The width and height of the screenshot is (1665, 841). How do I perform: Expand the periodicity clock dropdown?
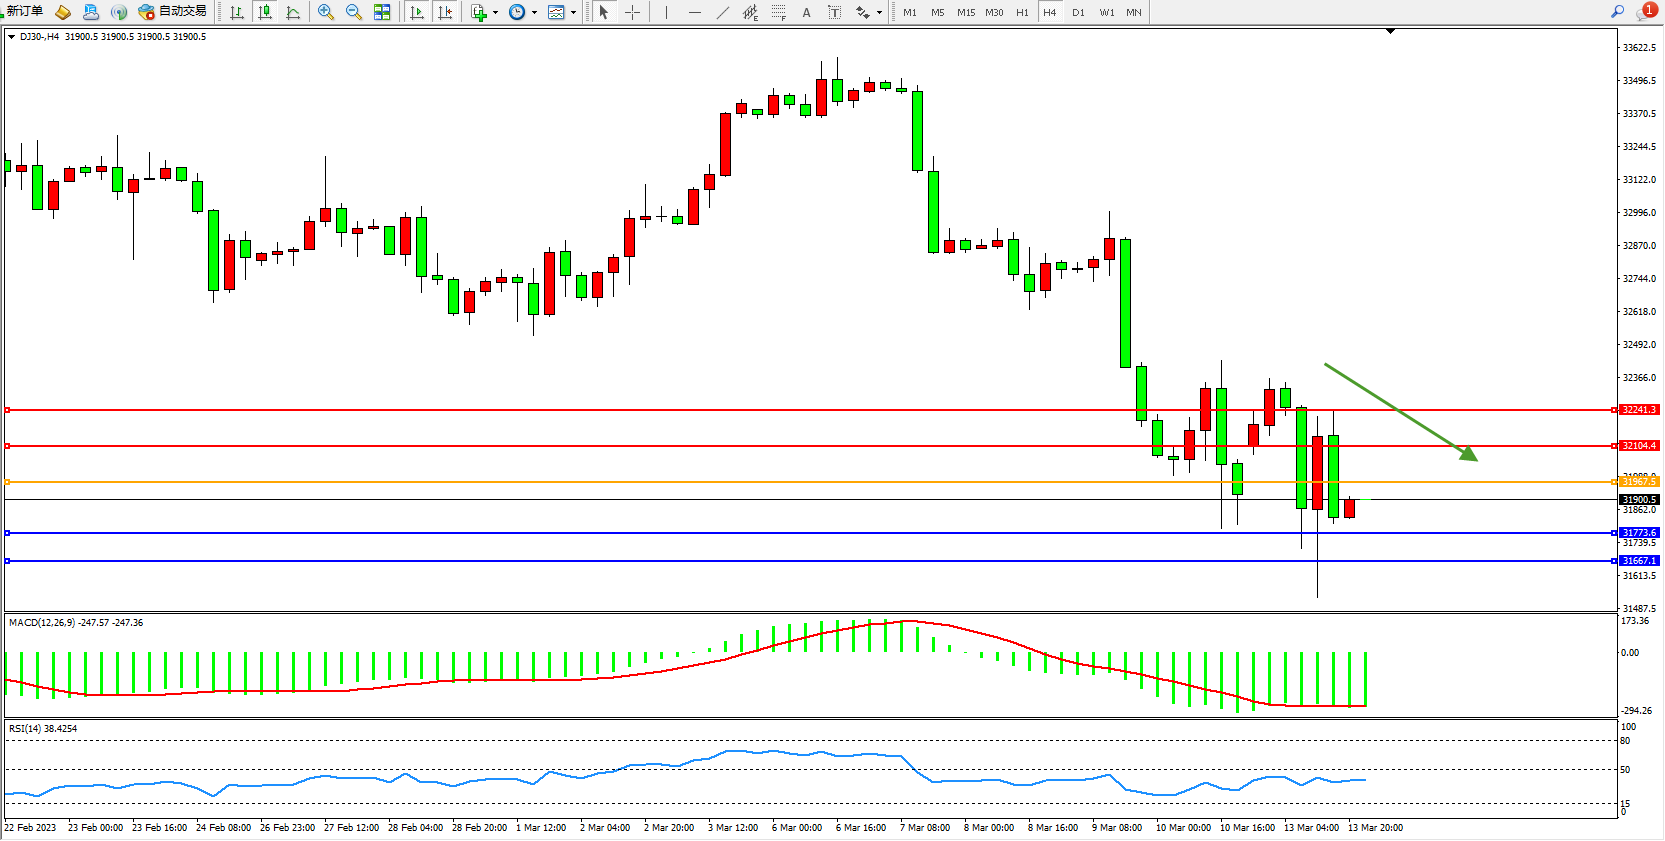(534, 13)
